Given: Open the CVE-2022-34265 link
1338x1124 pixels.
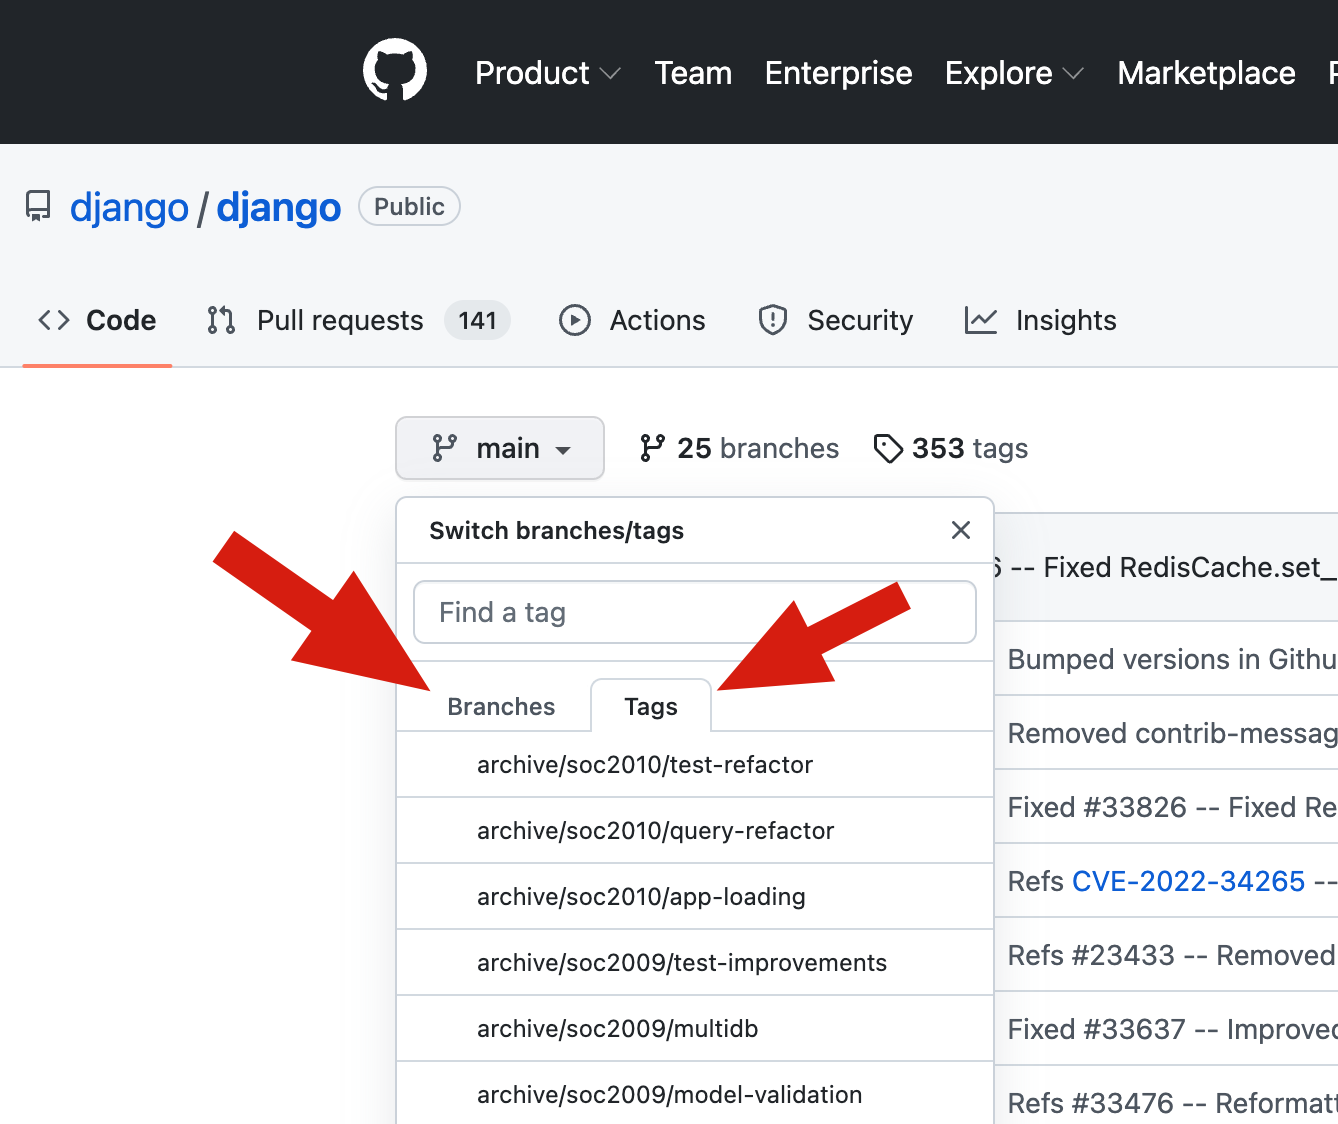Looking at the screenshot, I should [1188, 881].
